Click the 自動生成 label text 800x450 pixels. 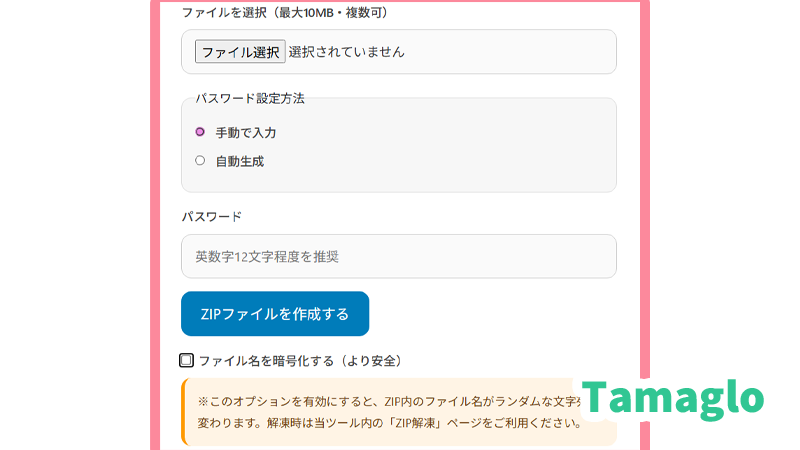point(240,160)
